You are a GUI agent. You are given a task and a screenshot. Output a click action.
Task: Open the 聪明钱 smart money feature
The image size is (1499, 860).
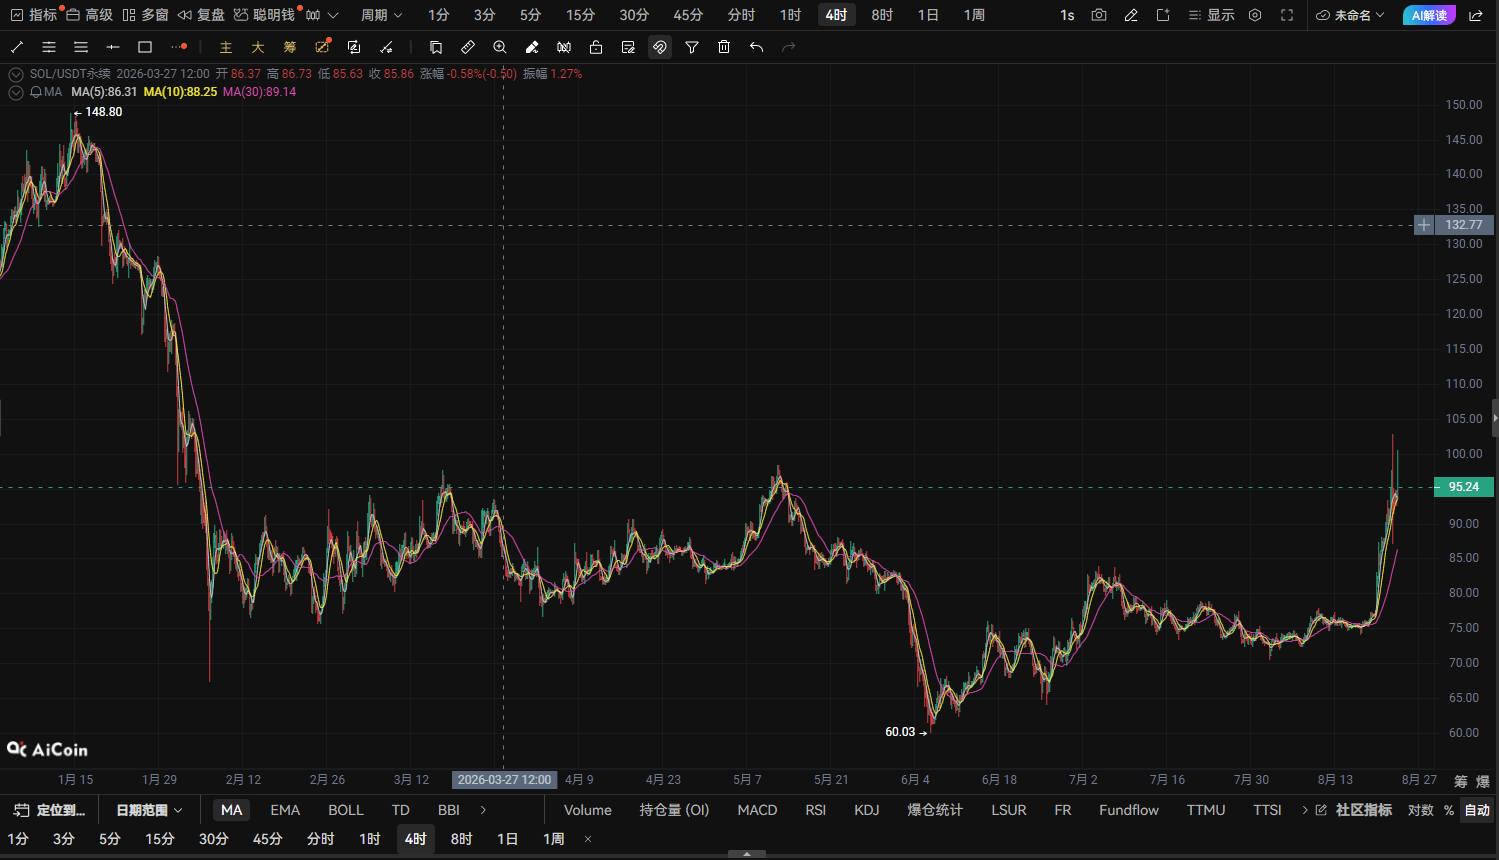[265, 15]
